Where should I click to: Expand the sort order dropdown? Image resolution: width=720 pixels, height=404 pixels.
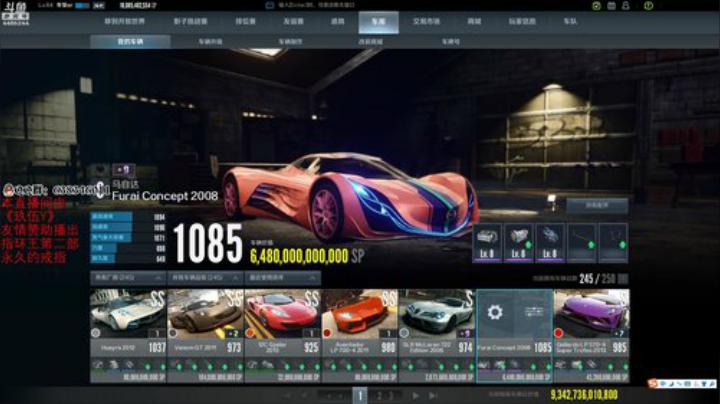(x=282, y=278)
